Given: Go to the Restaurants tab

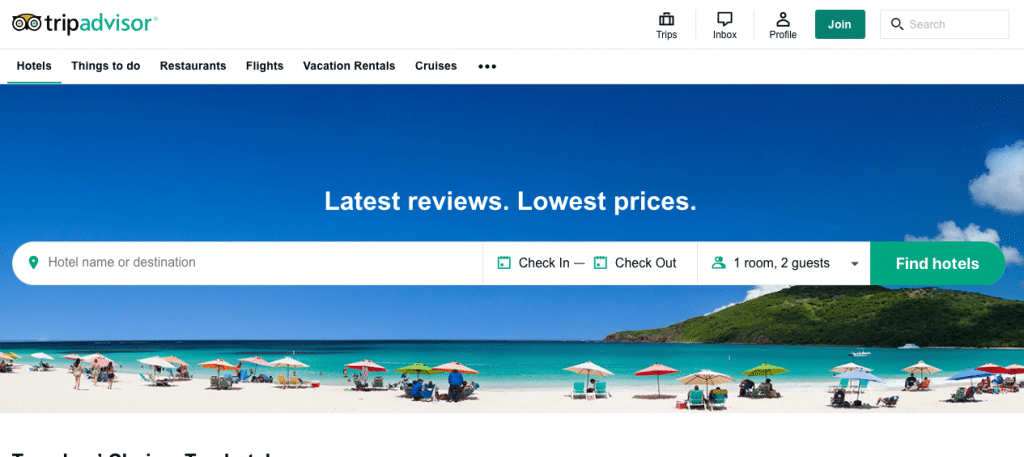Looking at the screenshot, I should pyautogui.click(x=193, y=66).
